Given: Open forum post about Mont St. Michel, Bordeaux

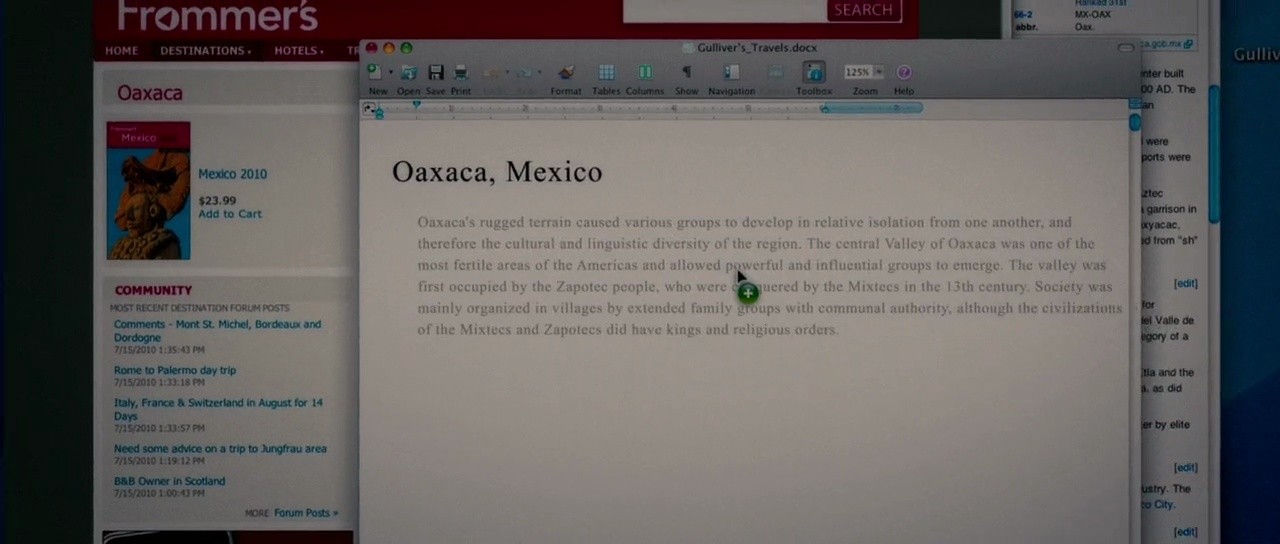Looking at the screenshot, I should coord(218,331).
